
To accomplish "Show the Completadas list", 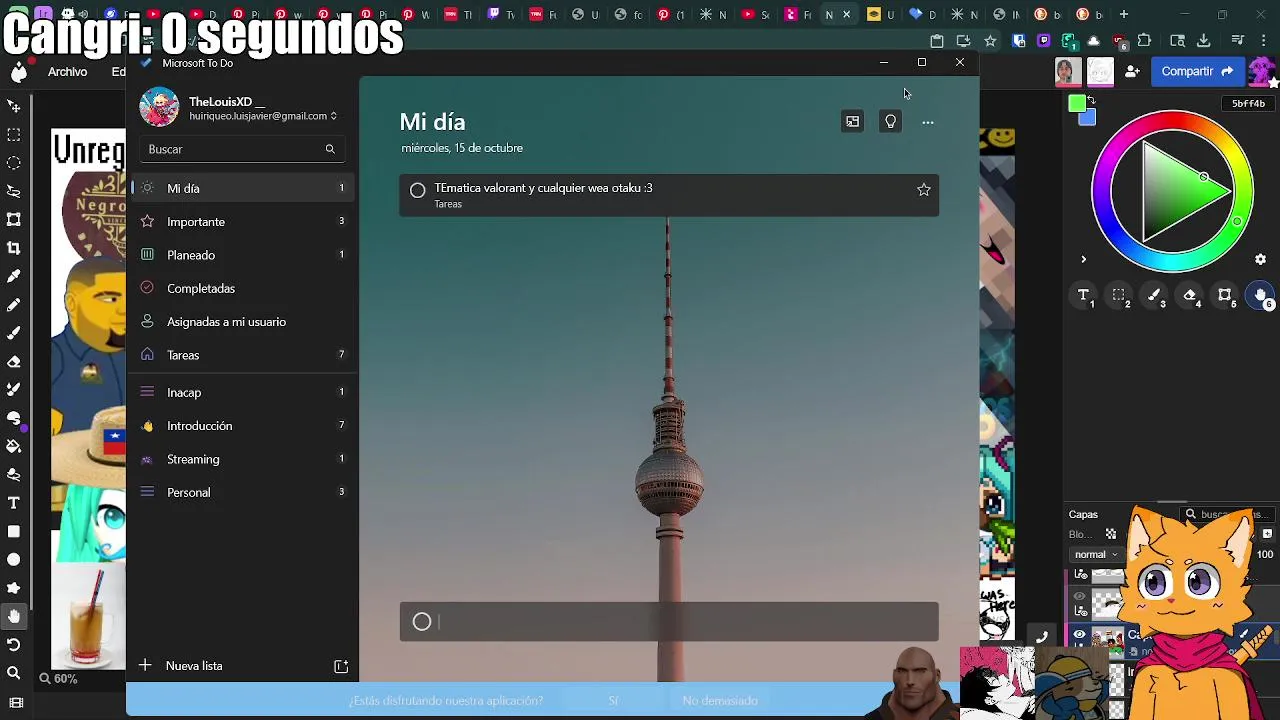I will pyautogui.click(x=243, y=288).
